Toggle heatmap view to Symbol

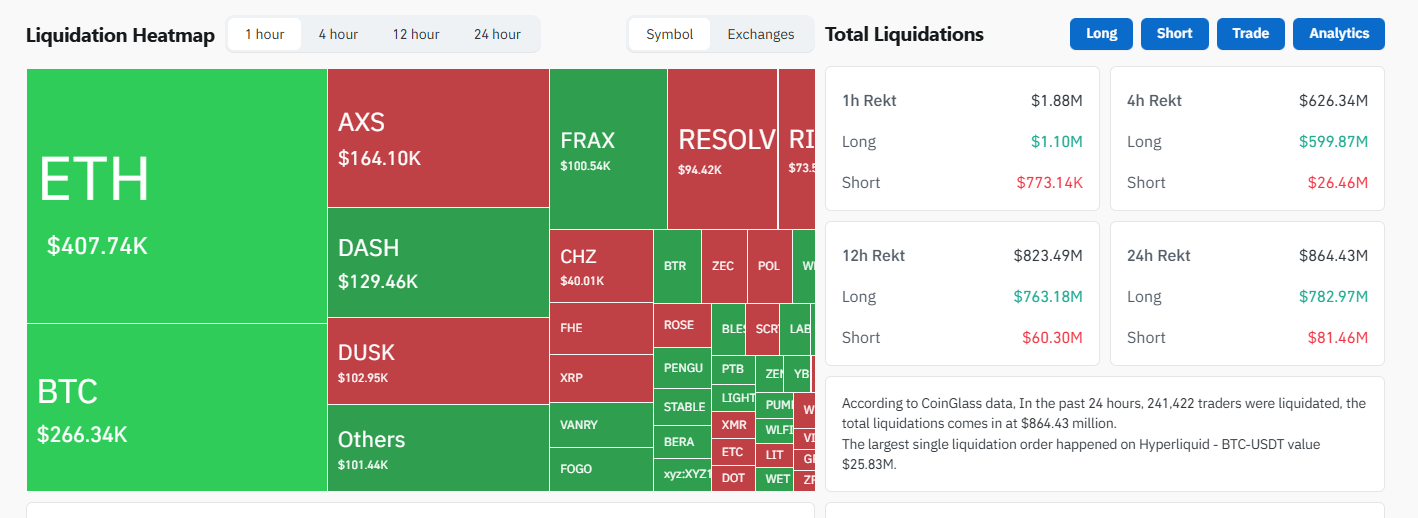coord(669,34)
